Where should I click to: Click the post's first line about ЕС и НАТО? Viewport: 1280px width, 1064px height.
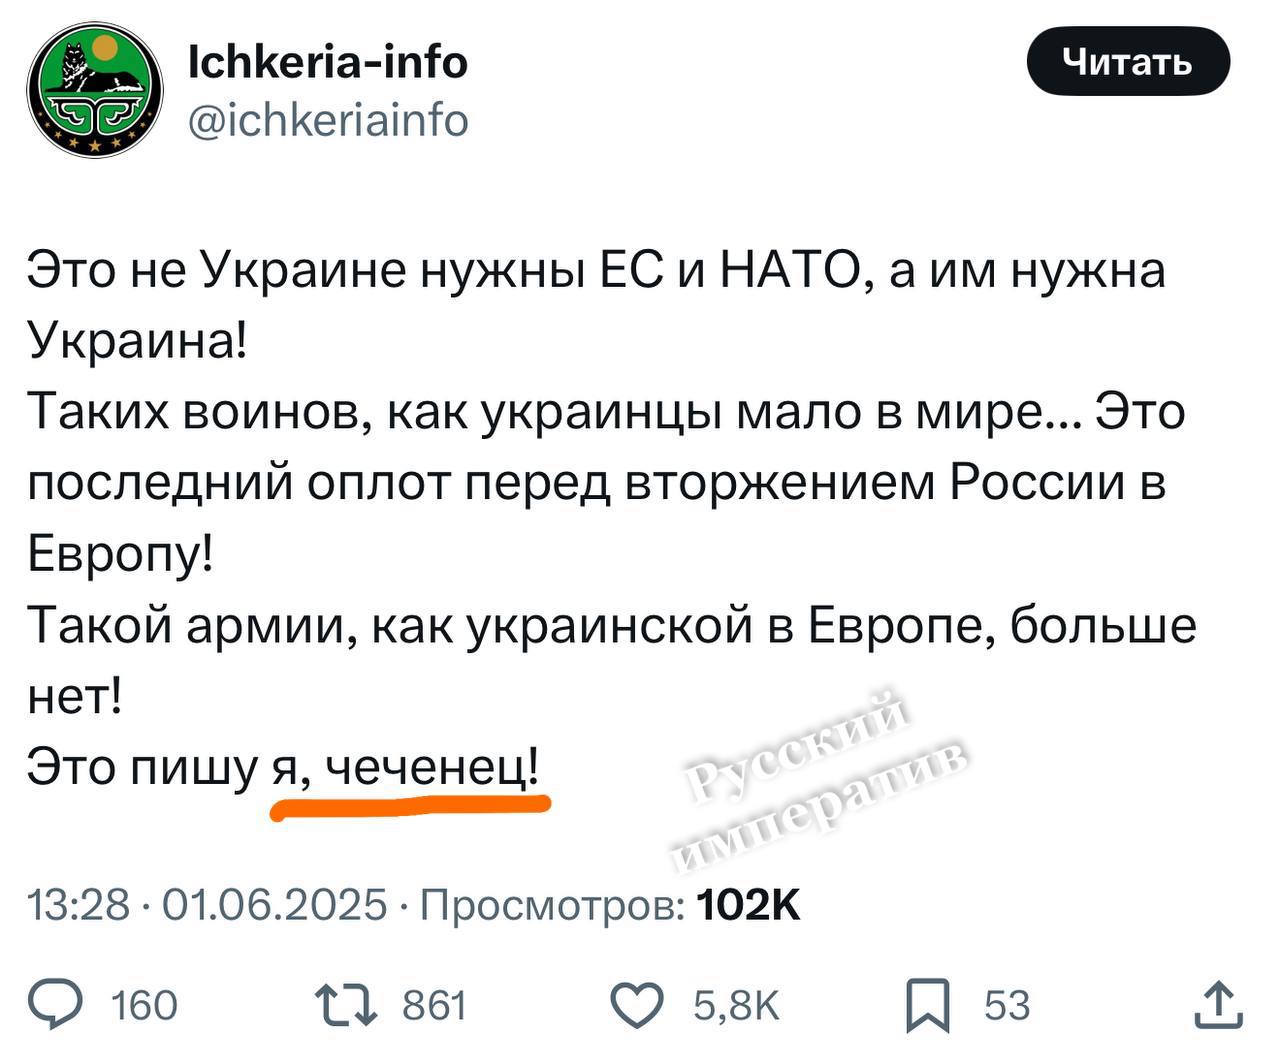coord(596,270)
